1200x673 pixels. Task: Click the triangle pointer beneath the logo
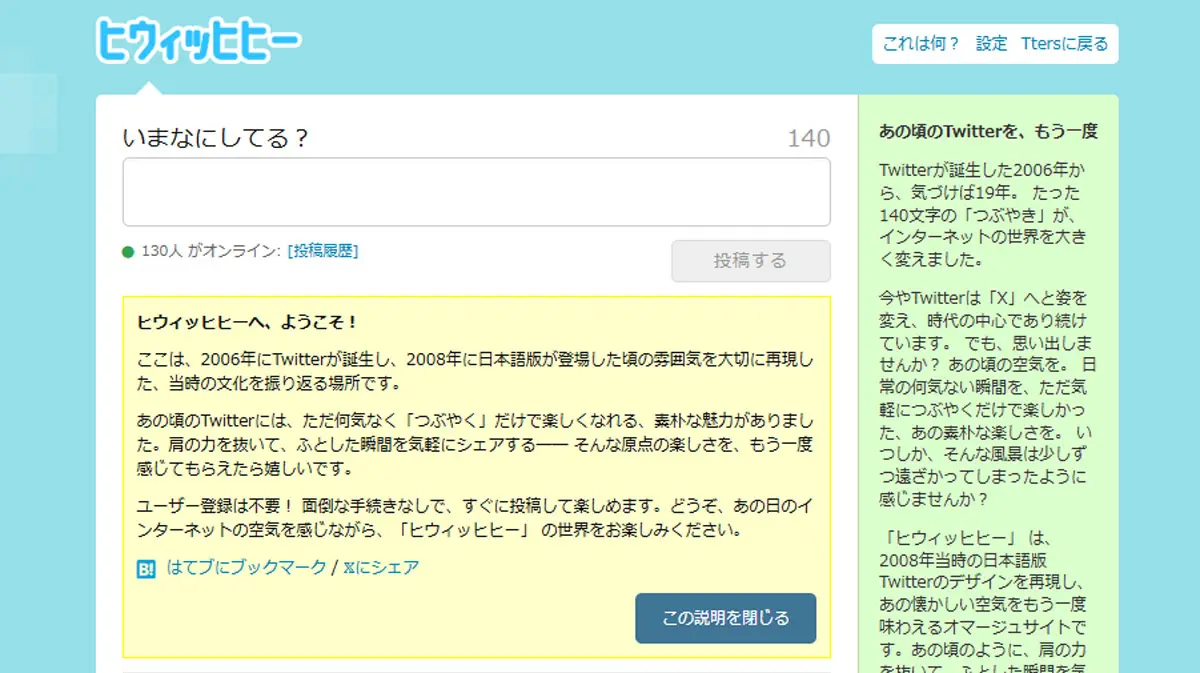[x=148, y=88]
